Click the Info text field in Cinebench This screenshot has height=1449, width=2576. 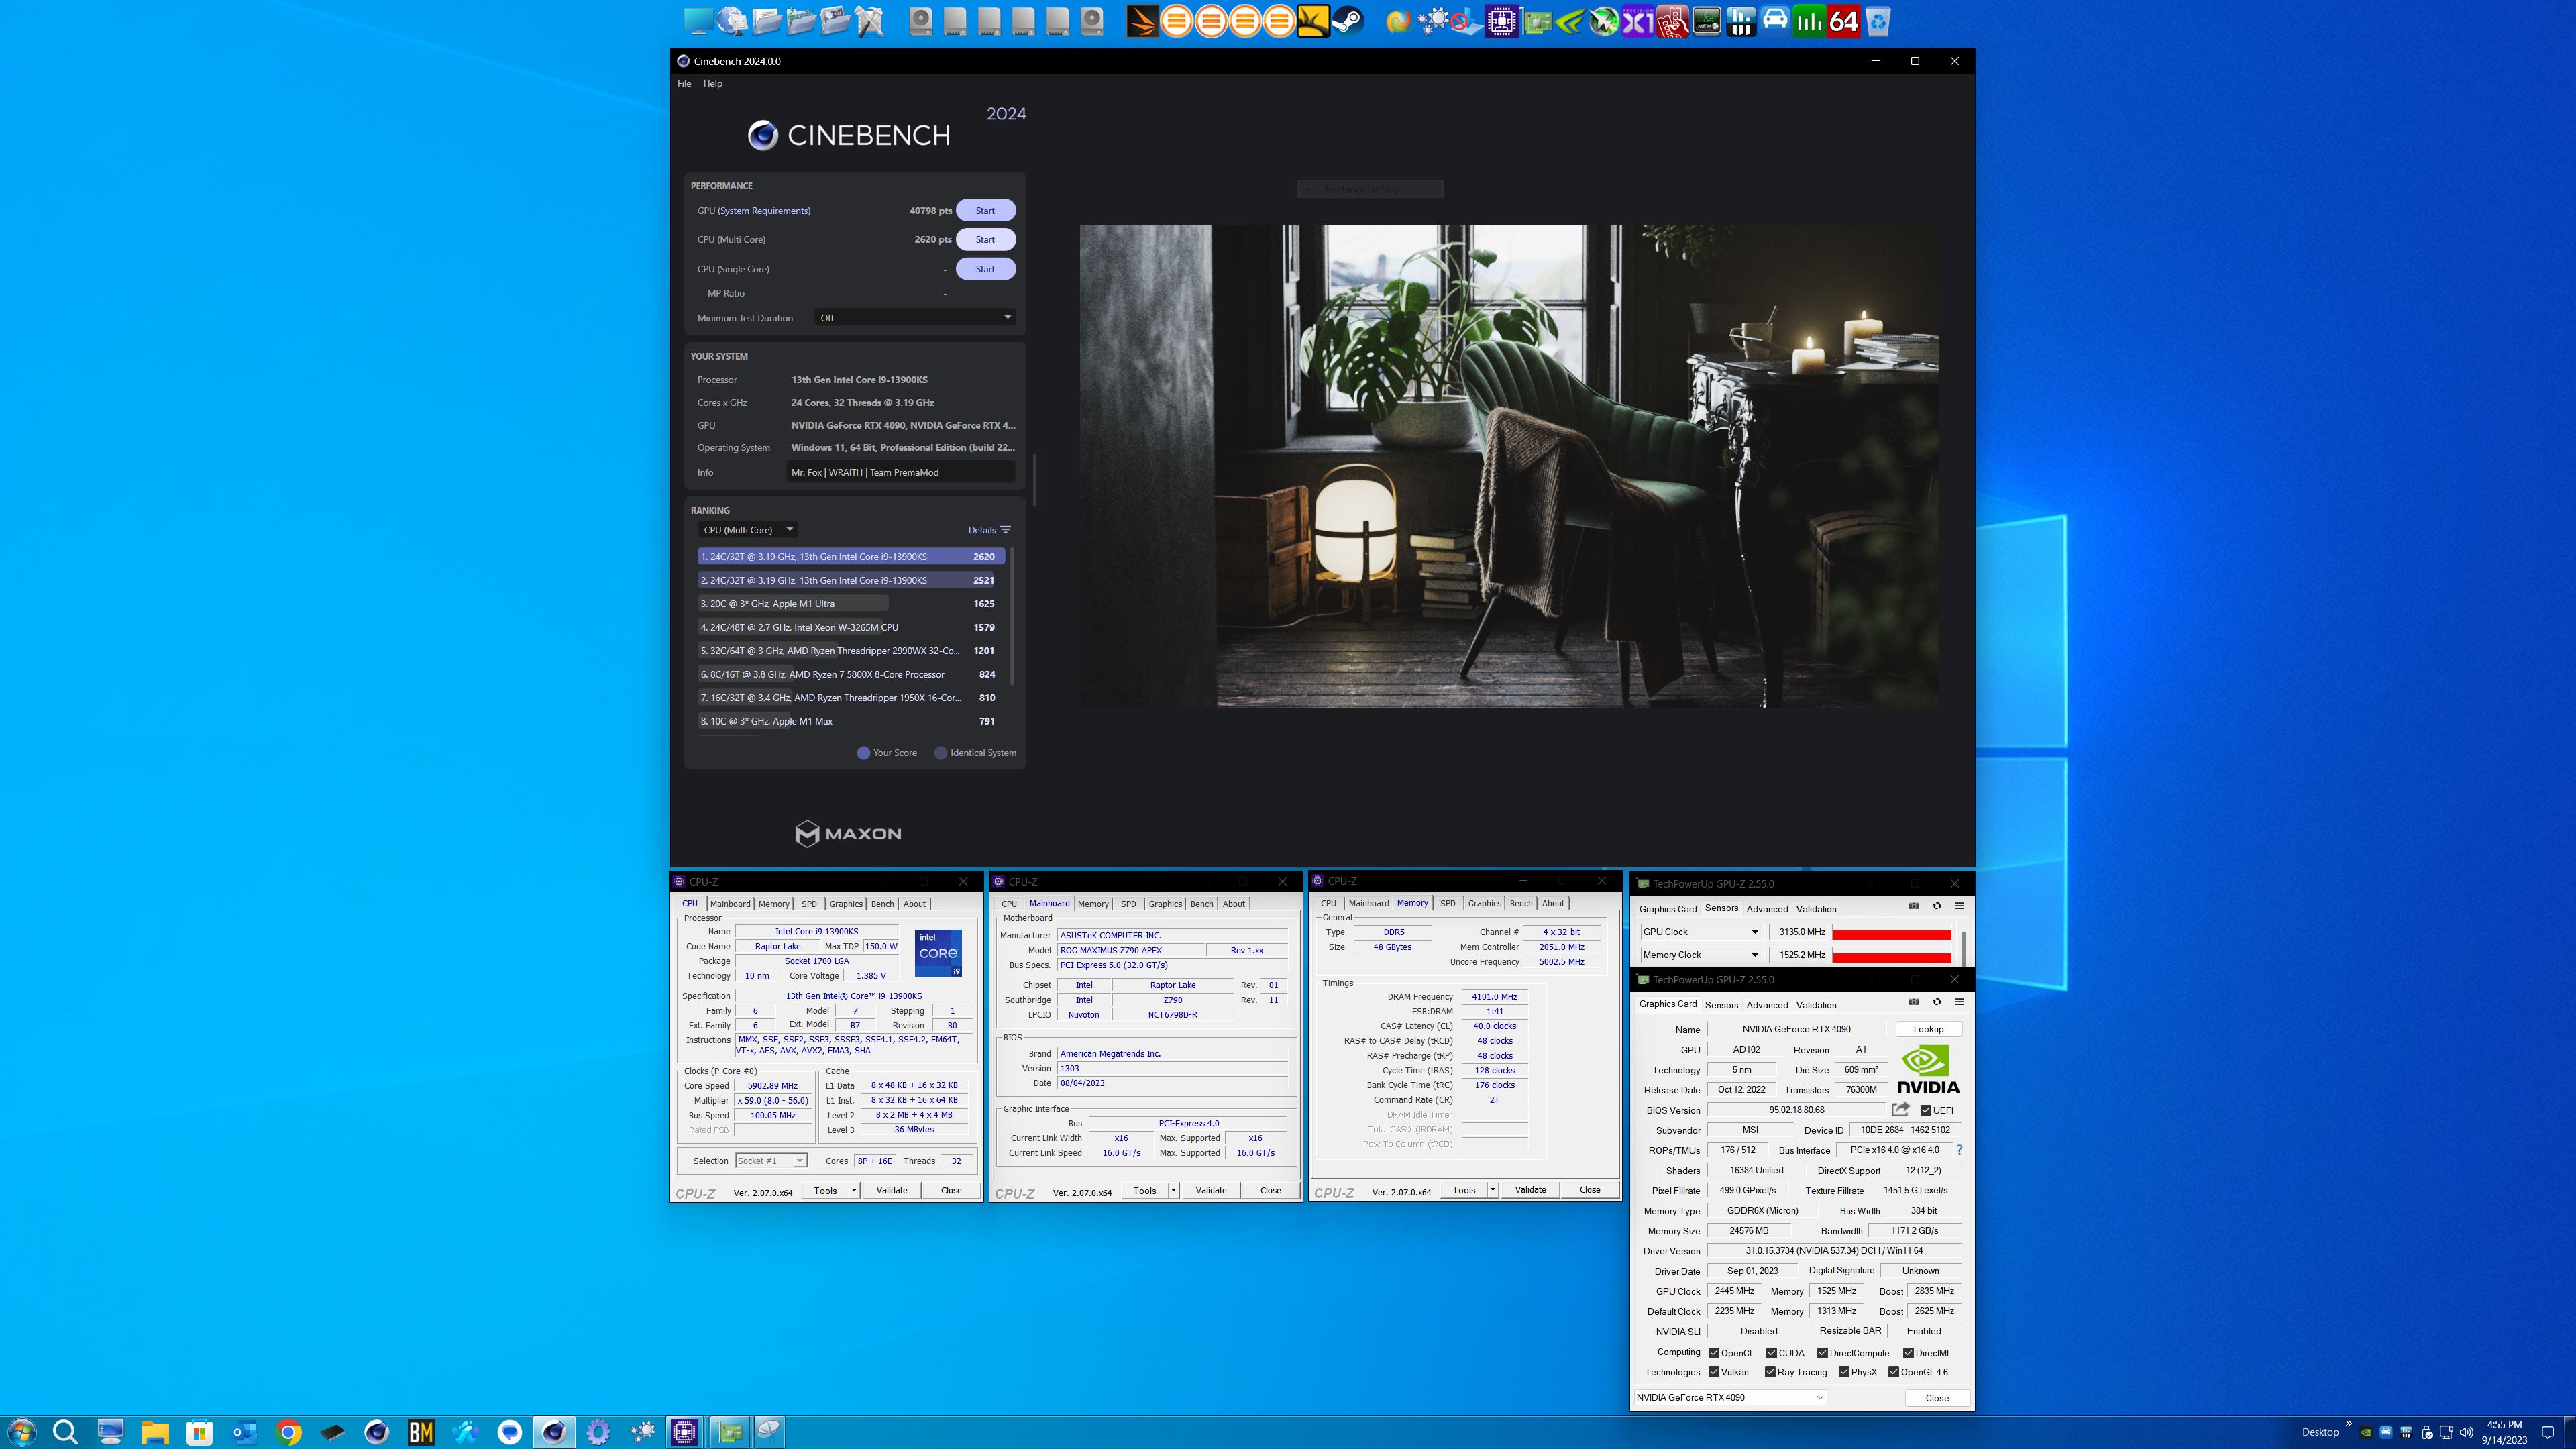(900, 472)
